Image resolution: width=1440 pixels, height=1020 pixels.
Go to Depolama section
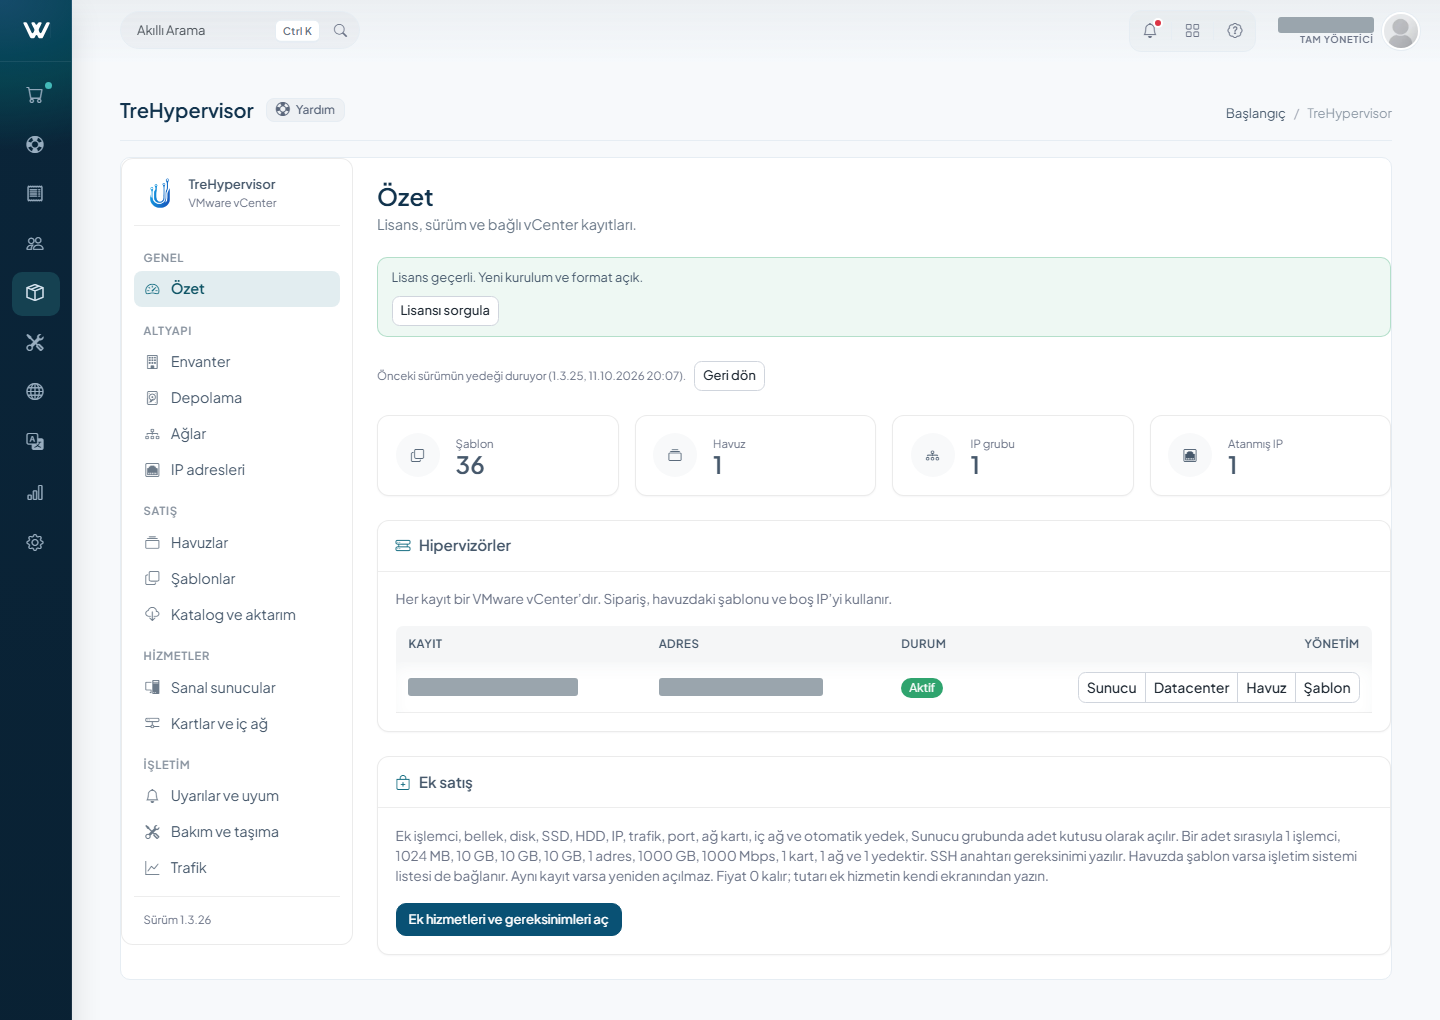click(237, 398)
